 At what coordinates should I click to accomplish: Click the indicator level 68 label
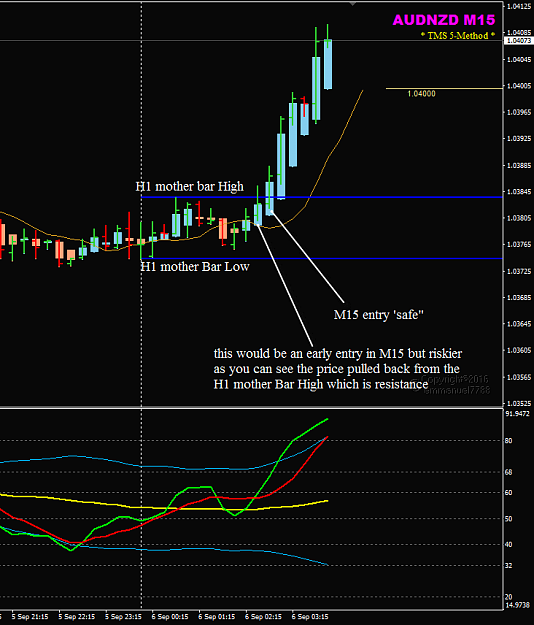tap(508, 472)
